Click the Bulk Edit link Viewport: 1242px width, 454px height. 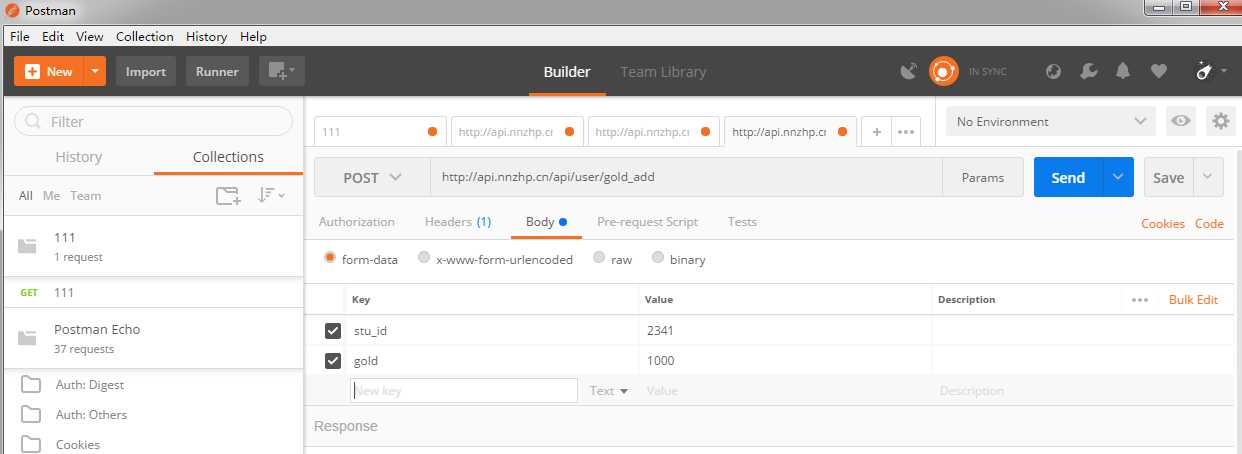1193,300
